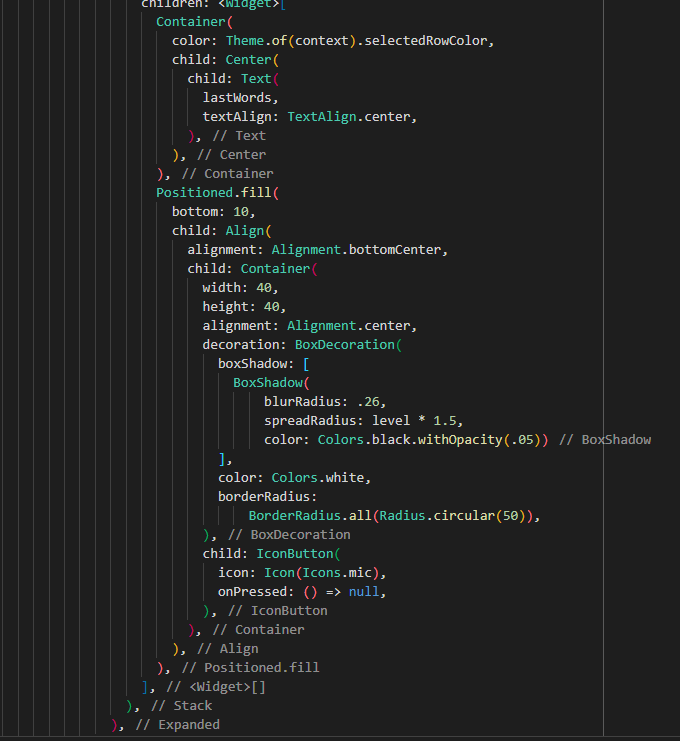Image resolution: width=680 pixels, height=741 pixels.
Task: Click 'textAlign: TextAlign.center,' line
Action: click(x=310, y=117)
